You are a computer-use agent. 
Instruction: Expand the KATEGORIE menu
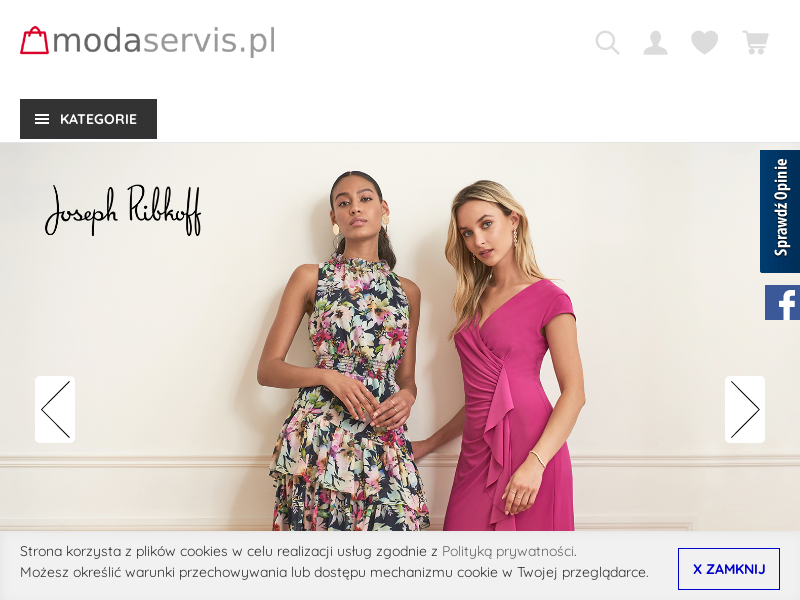click(88, 119)
